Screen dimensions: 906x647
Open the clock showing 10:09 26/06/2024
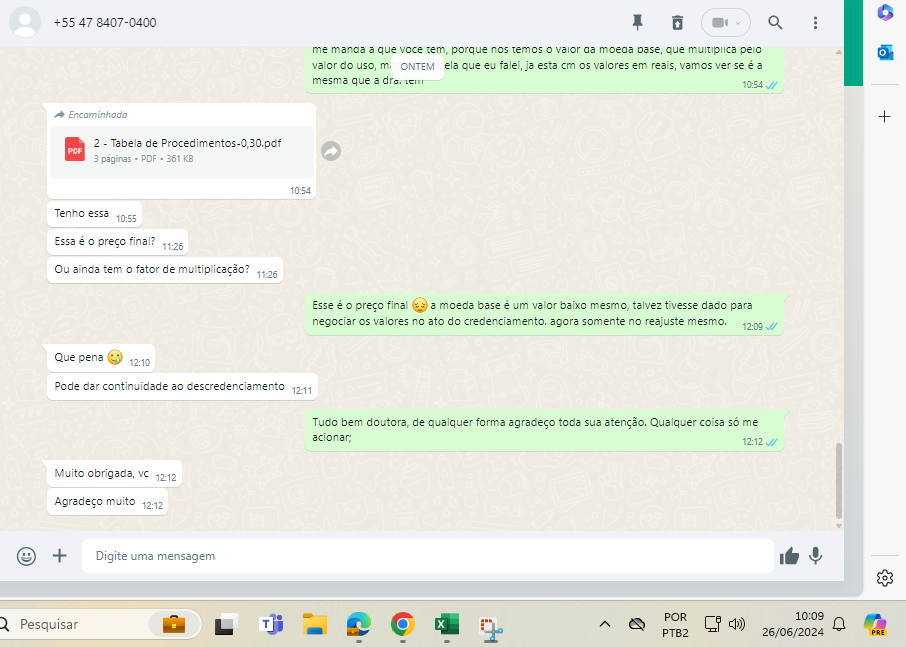click(793, 624)
